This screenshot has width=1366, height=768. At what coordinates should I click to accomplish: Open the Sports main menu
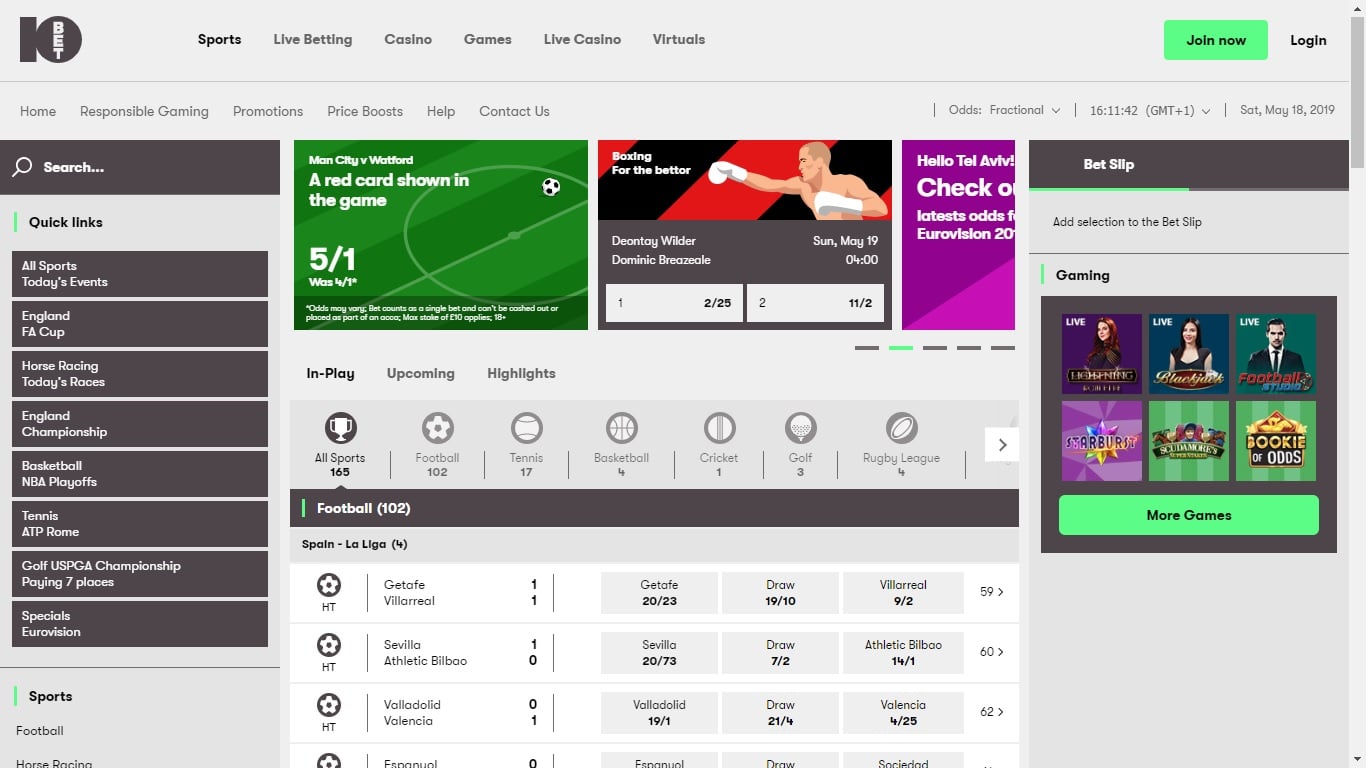(219, 40)
